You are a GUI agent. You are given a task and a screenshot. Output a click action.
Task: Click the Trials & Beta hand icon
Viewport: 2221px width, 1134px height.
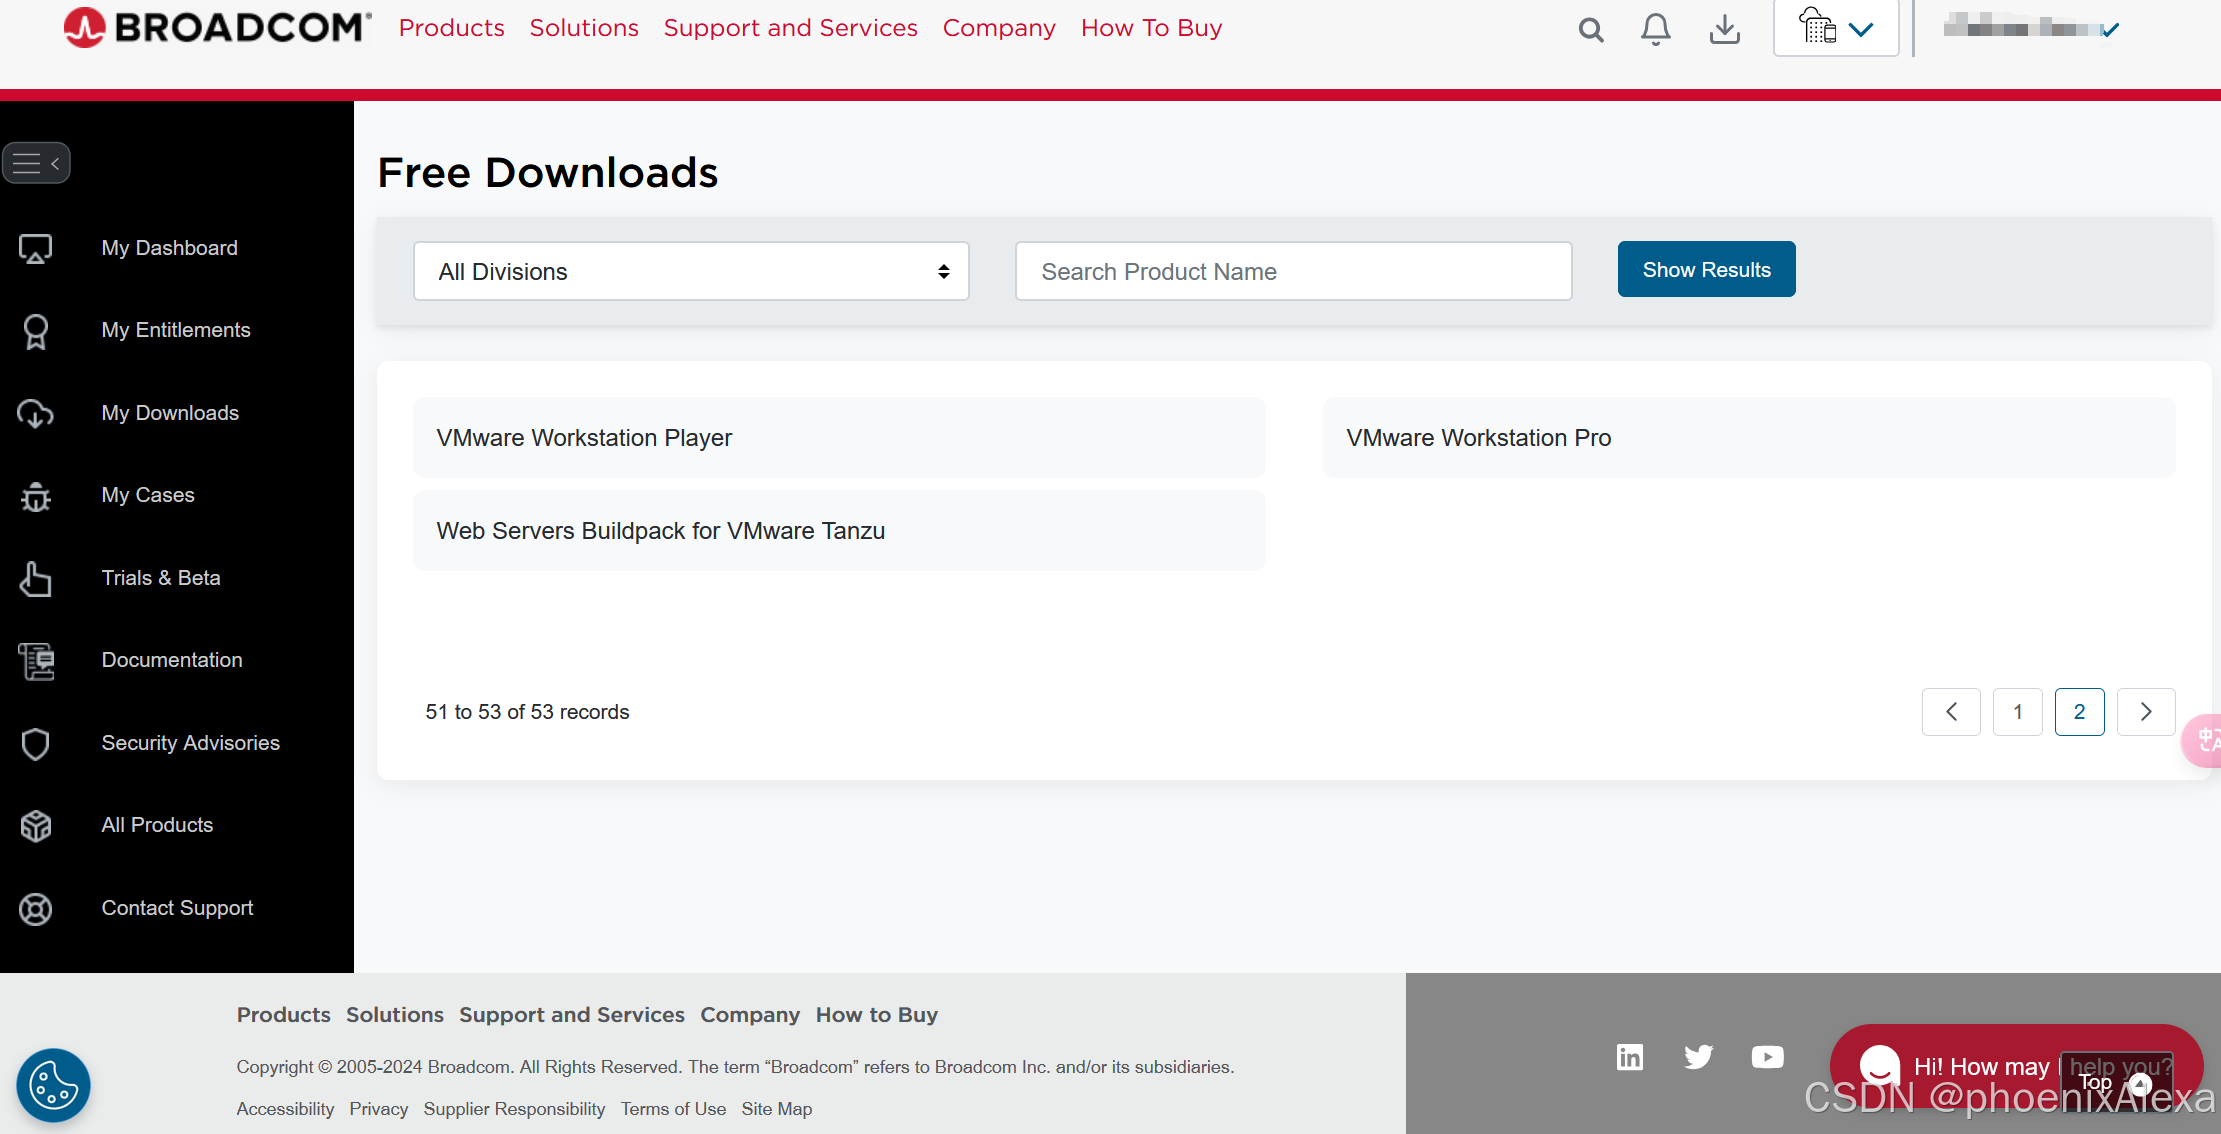(x=36, y=579)
